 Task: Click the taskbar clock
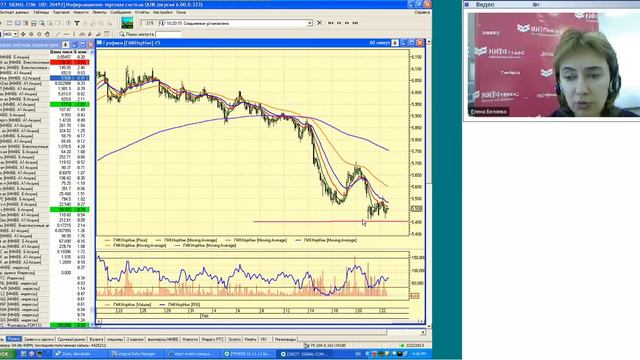click(419, 354)
